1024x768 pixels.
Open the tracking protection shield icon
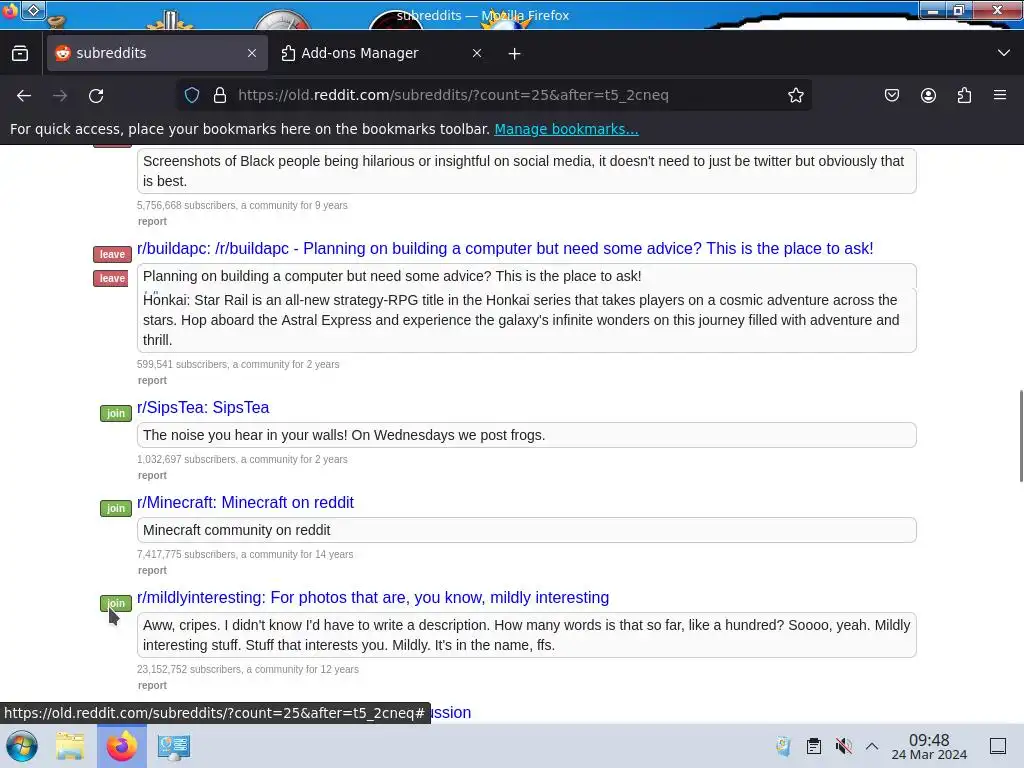point(191,95)
